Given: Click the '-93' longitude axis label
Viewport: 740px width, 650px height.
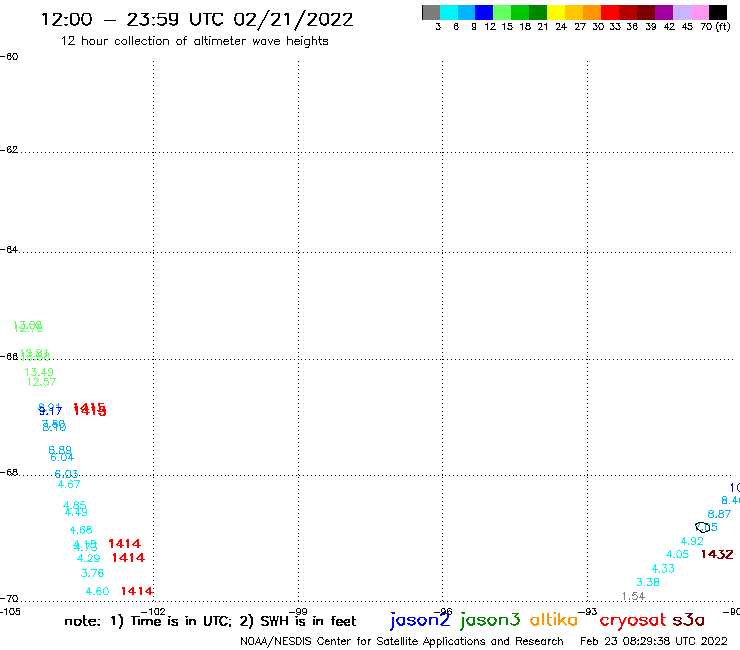Looking at the screenshot, I should pos(588,612).
